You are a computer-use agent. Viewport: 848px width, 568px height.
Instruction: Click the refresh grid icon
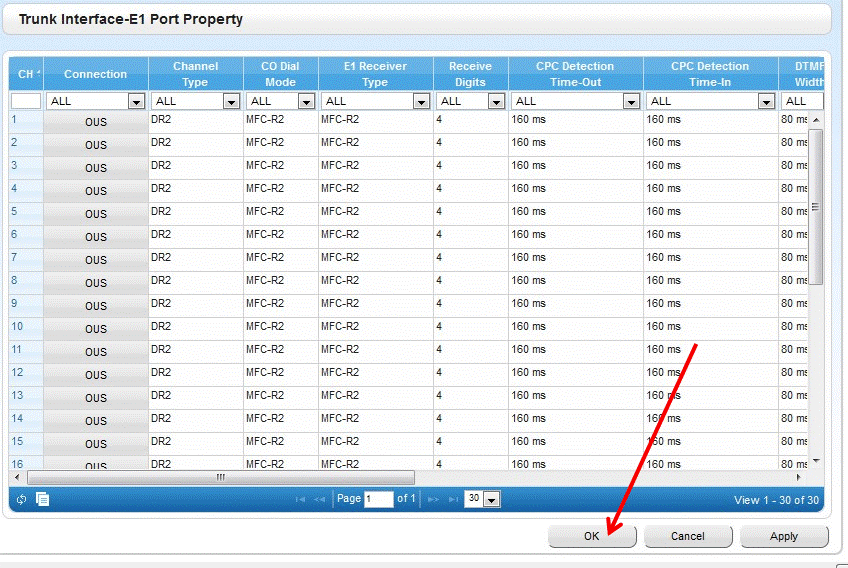pos(22,499)
